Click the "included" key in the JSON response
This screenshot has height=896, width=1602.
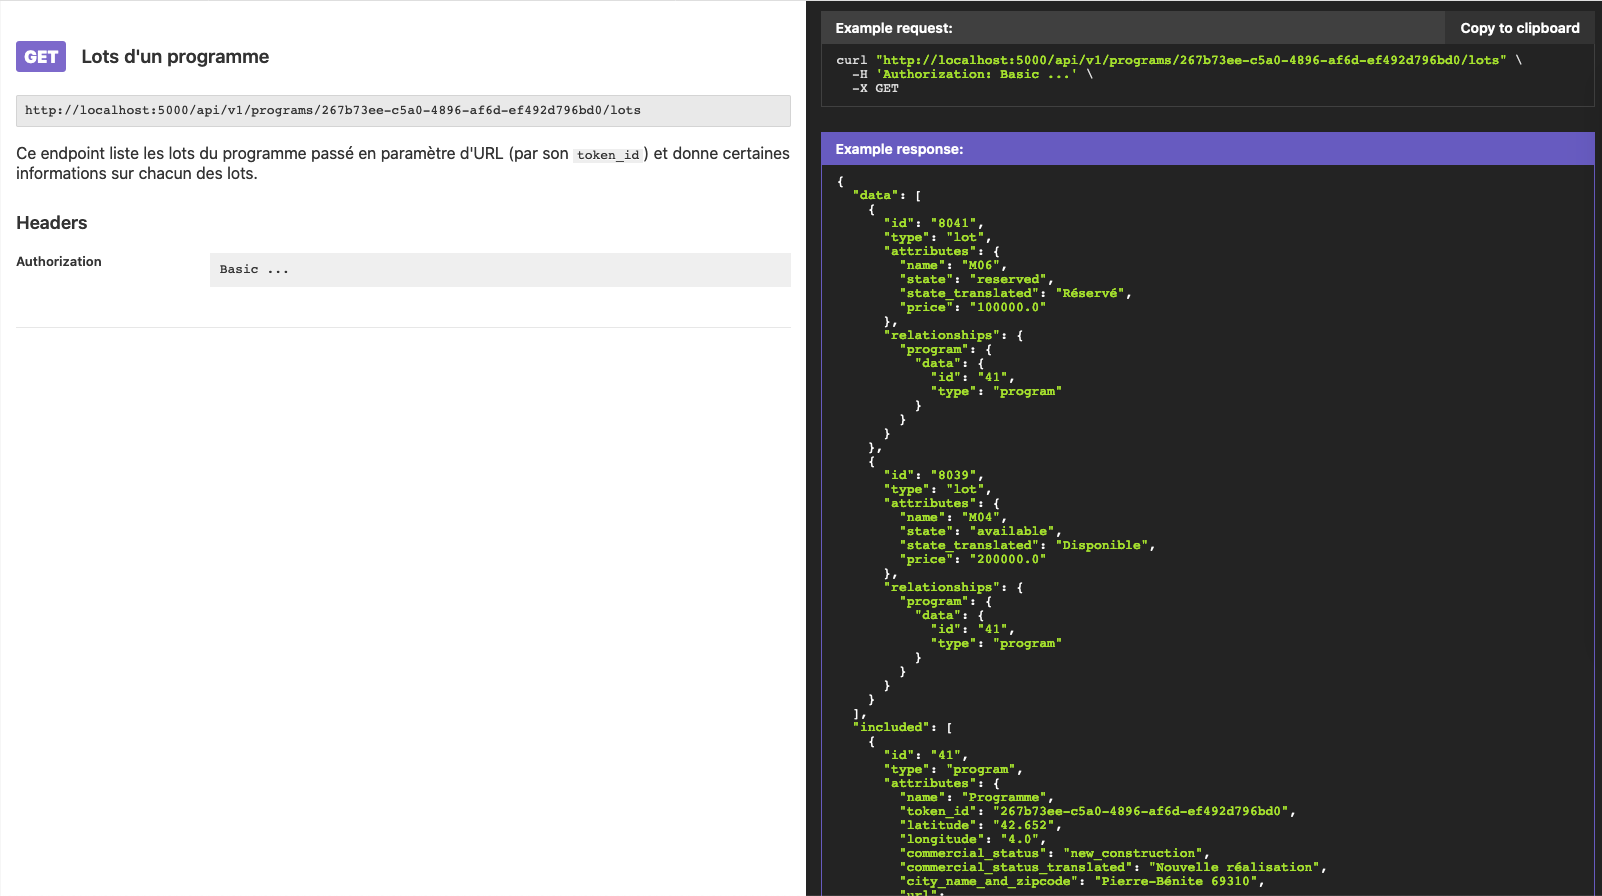[x=892, y=727]
